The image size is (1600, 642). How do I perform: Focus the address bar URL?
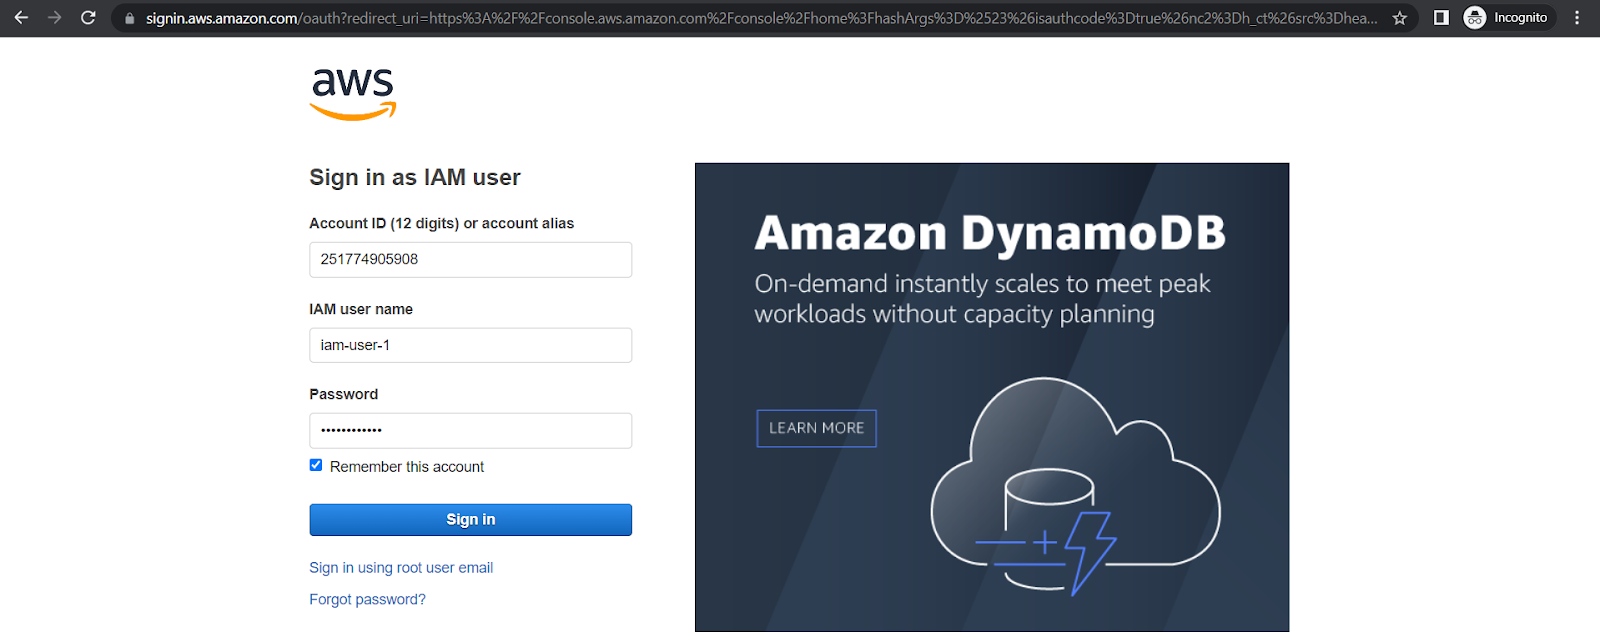coord(761,18)
